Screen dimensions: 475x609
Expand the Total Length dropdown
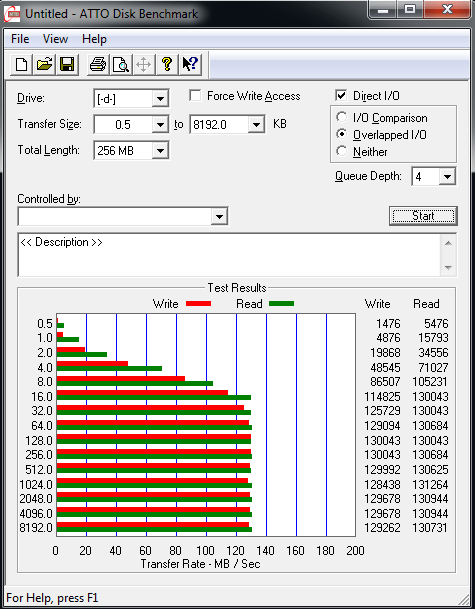pos(160,151)
